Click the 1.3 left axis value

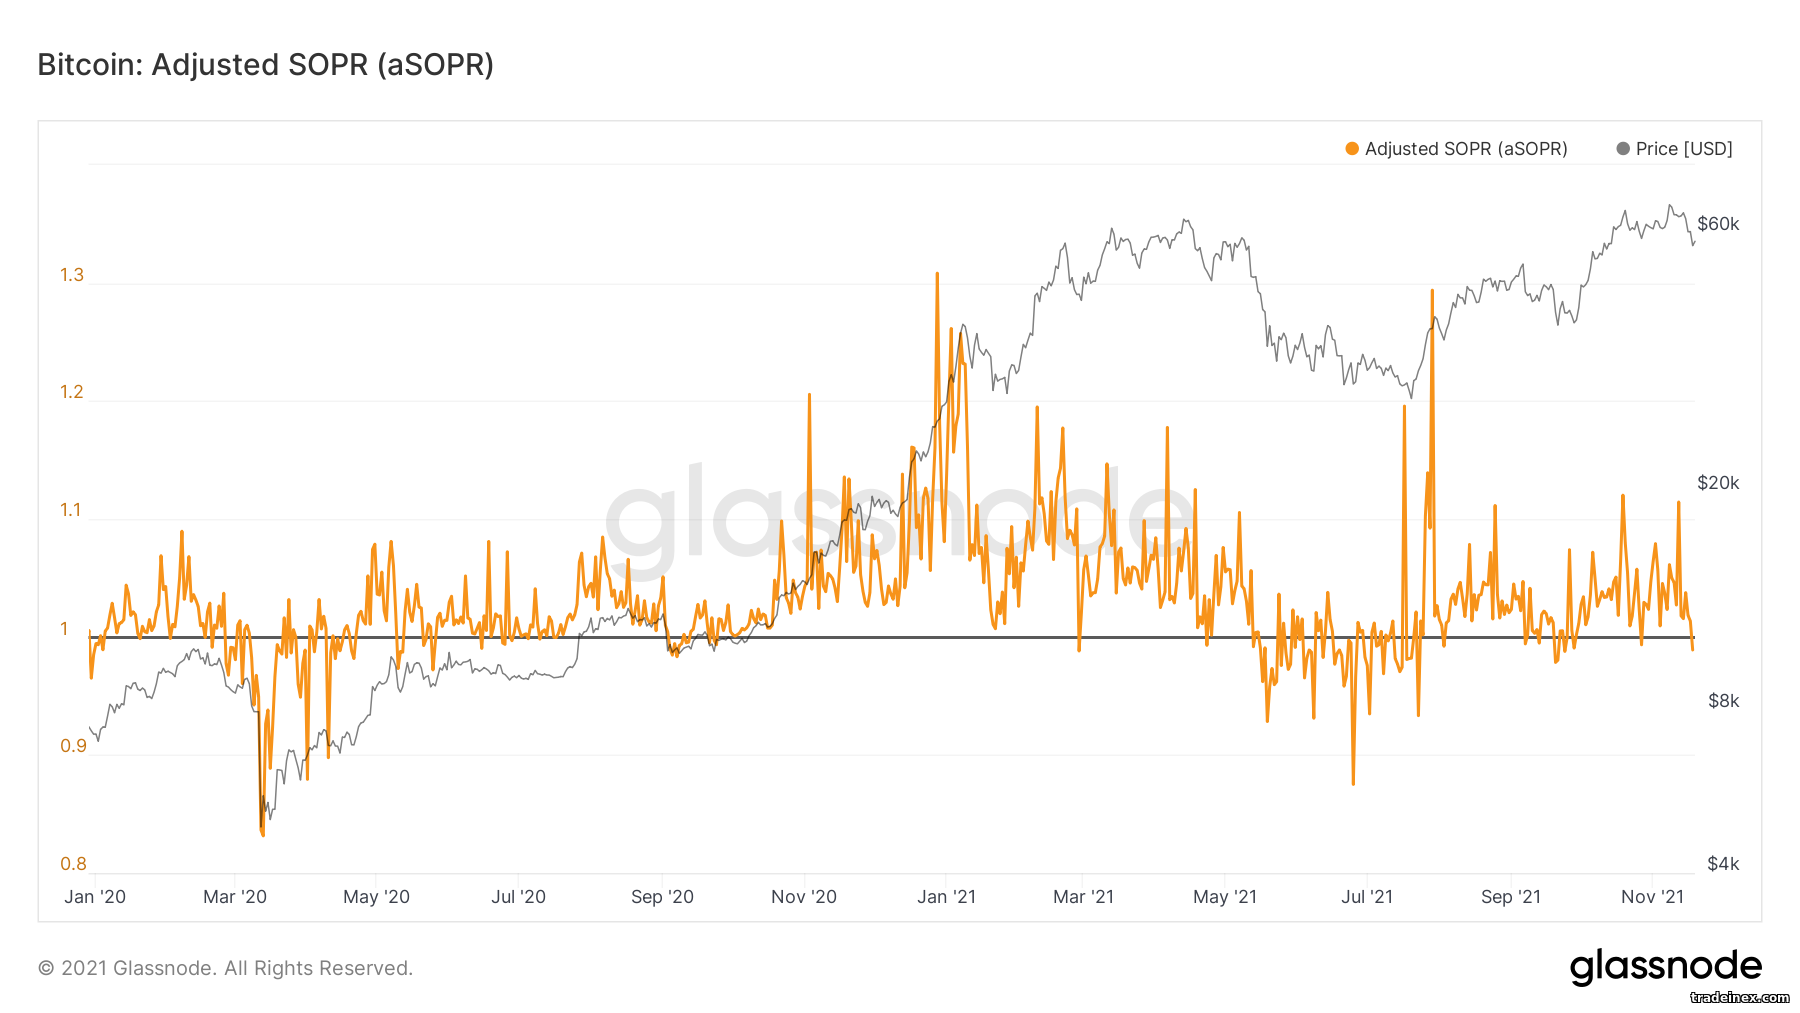point(72,275)
